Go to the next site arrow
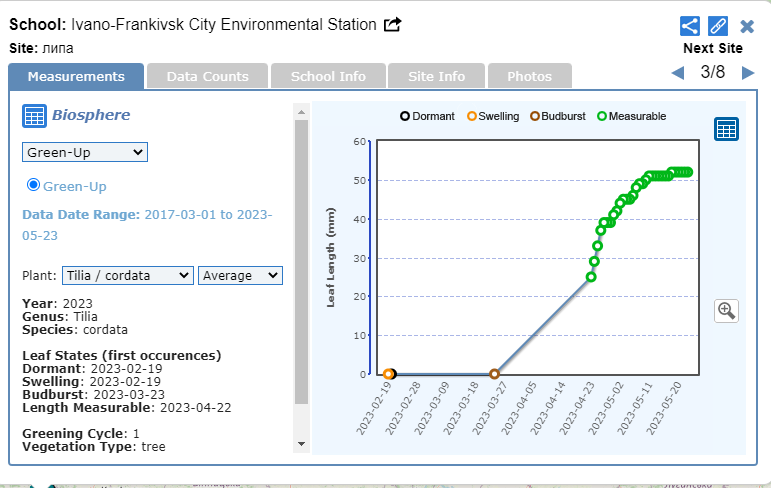 coord(747,73)
